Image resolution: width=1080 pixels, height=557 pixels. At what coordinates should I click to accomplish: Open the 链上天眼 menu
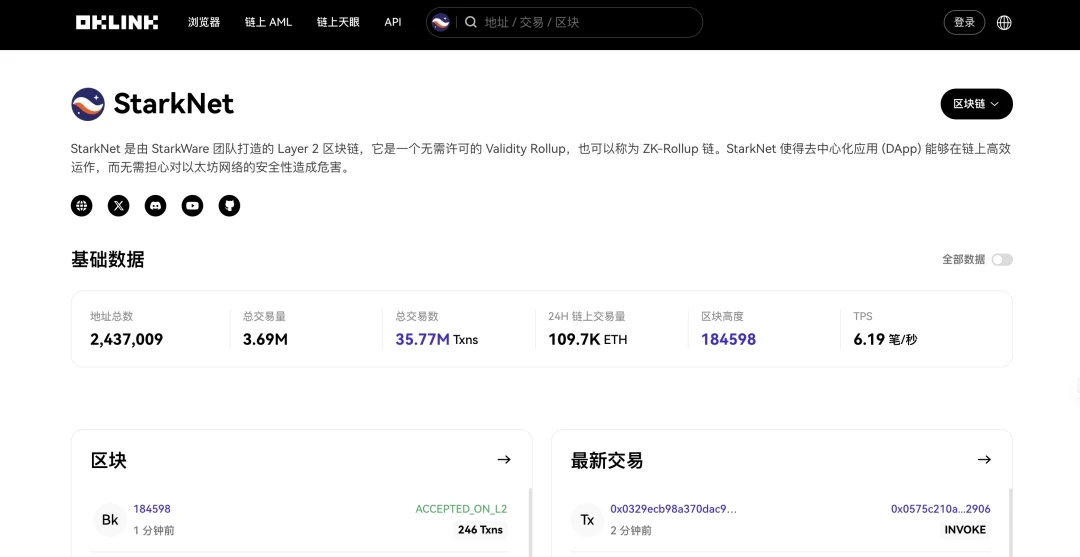(338, 22)
